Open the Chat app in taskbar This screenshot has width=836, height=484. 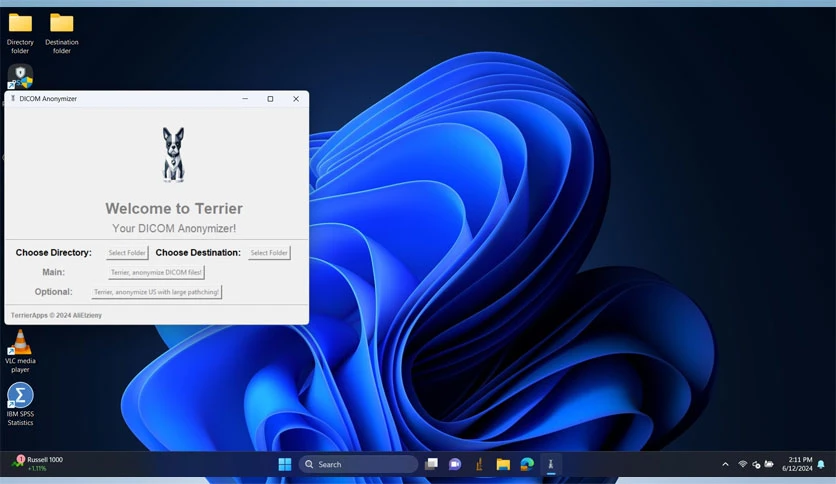point(455,464)
